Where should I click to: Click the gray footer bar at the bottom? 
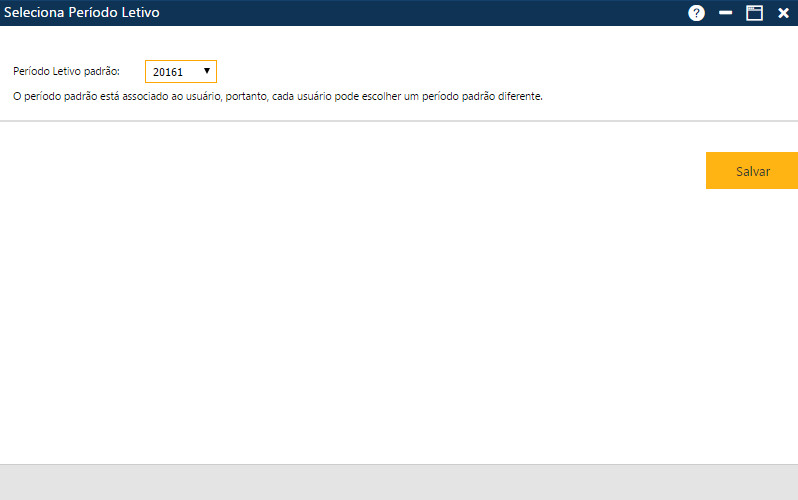[x=399, y=482]
